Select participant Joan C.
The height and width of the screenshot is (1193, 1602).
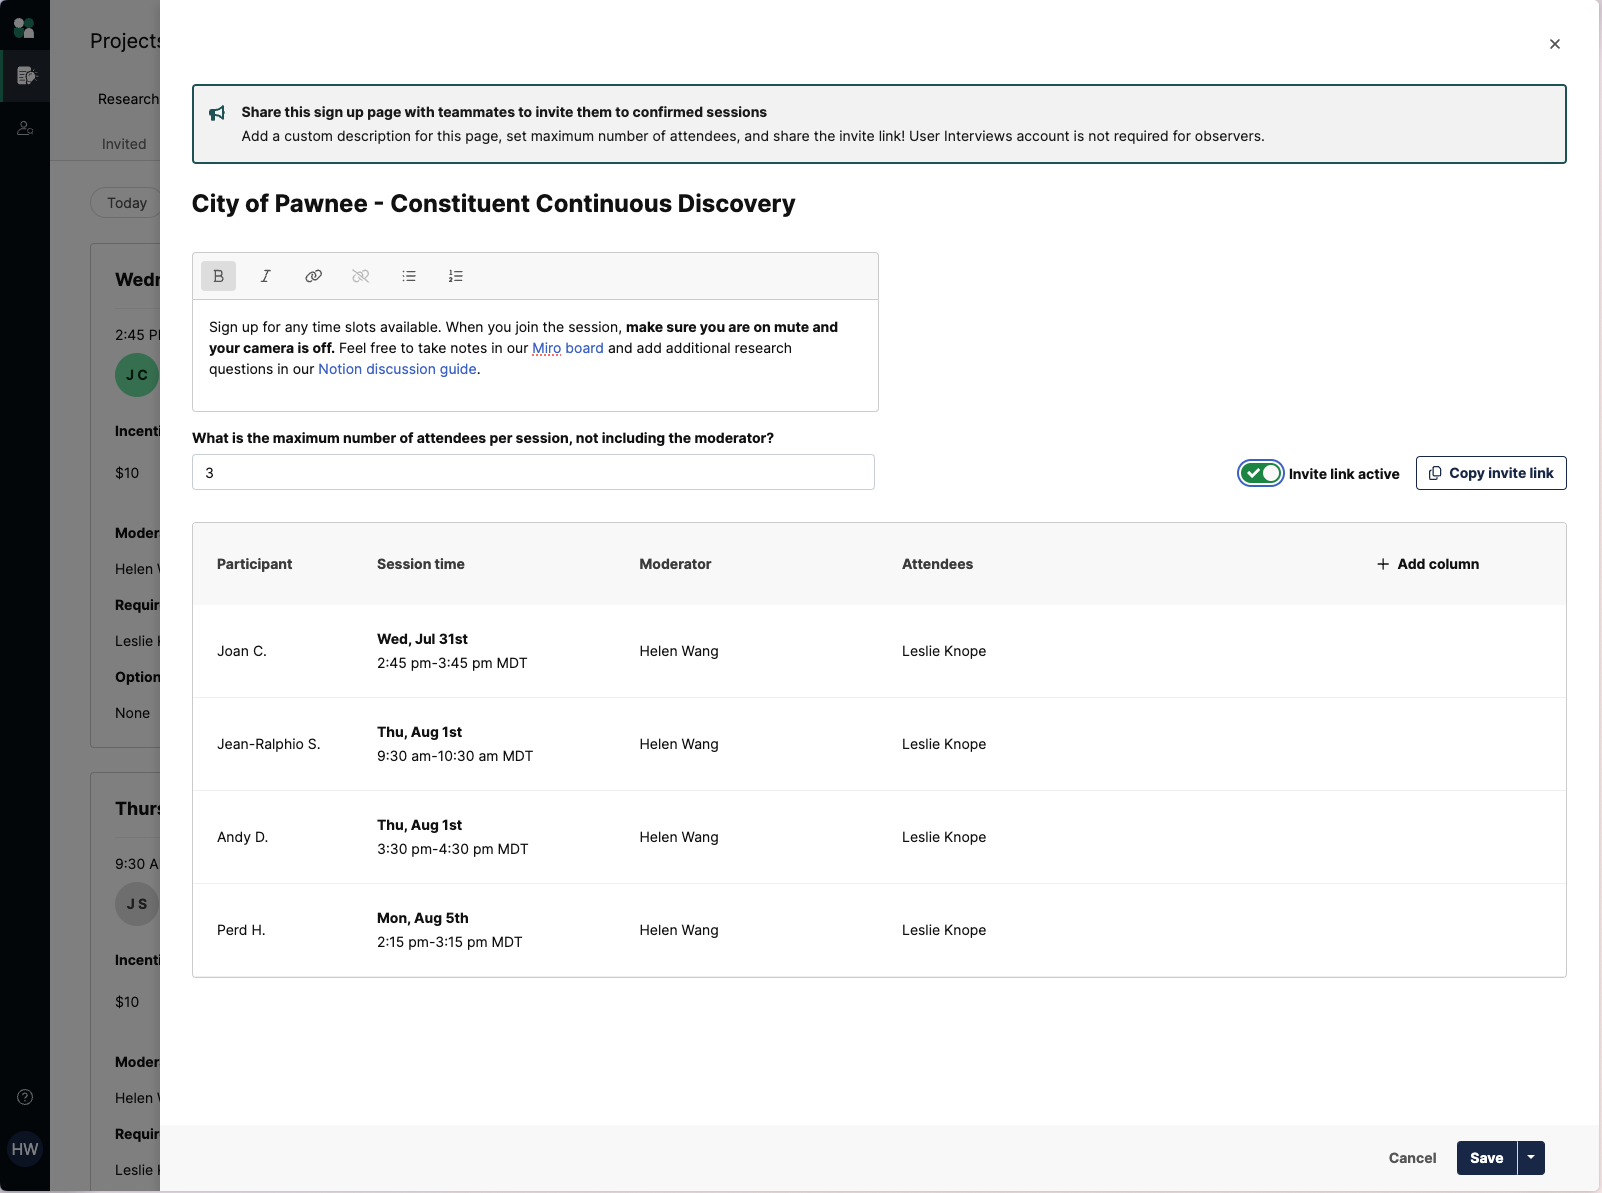[x=242, y=651]
